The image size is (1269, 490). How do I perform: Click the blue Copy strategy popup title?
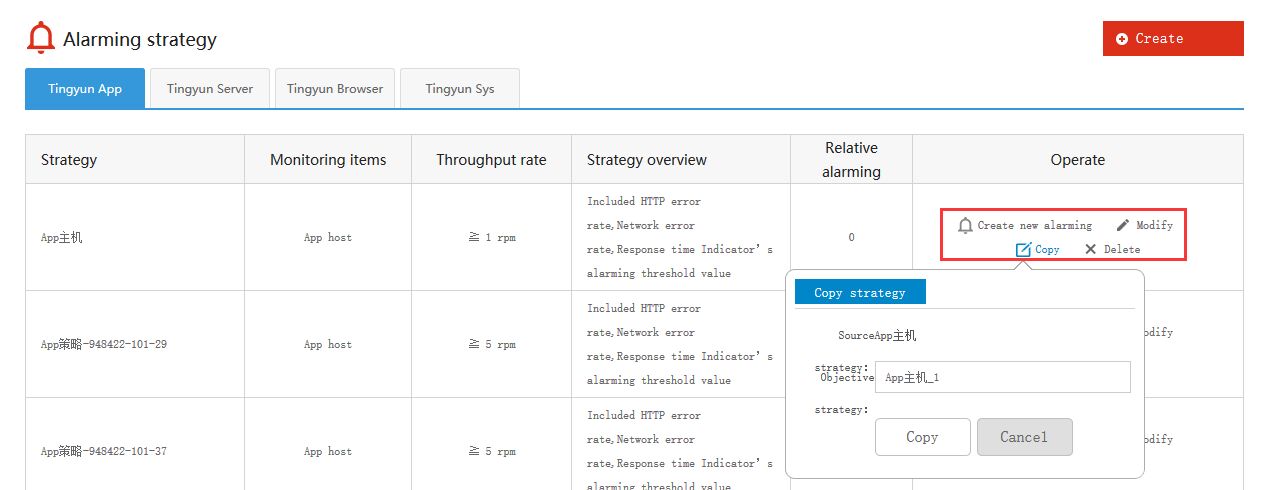860,293
